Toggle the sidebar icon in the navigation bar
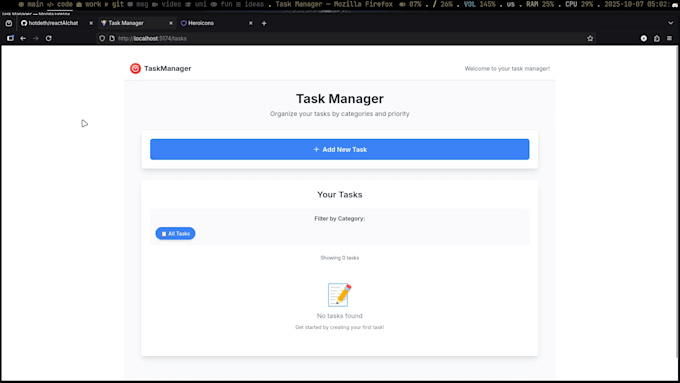The height and width of the screenshot is (383, 680). 10,38
